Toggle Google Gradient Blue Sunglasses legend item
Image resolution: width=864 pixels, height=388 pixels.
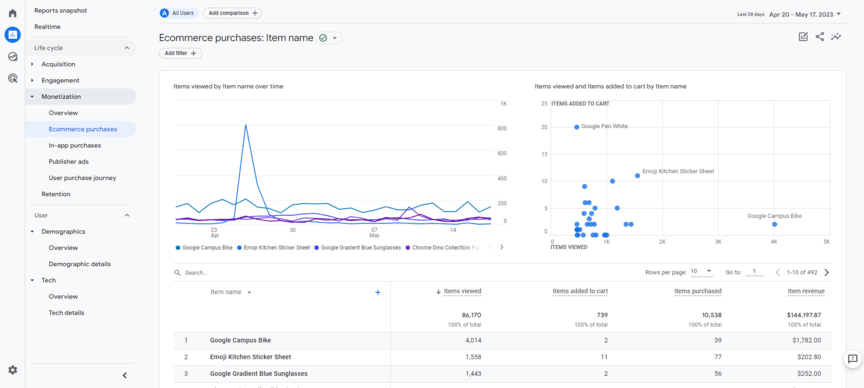click(357, 248)
